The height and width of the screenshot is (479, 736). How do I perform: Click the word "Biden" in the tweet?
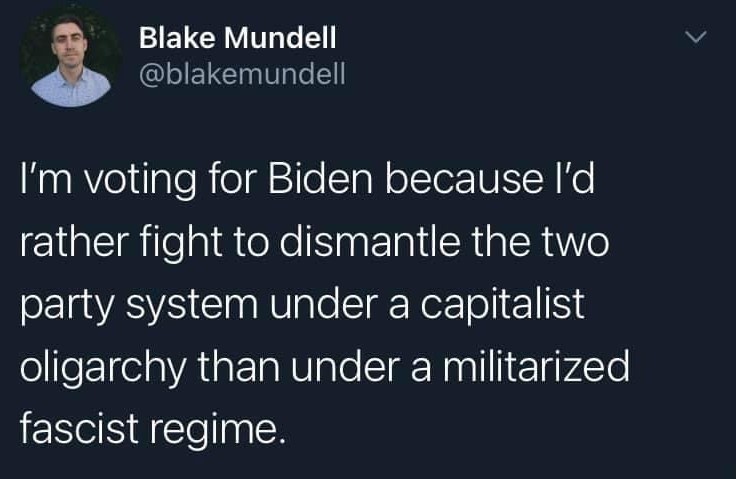(321, 179)
